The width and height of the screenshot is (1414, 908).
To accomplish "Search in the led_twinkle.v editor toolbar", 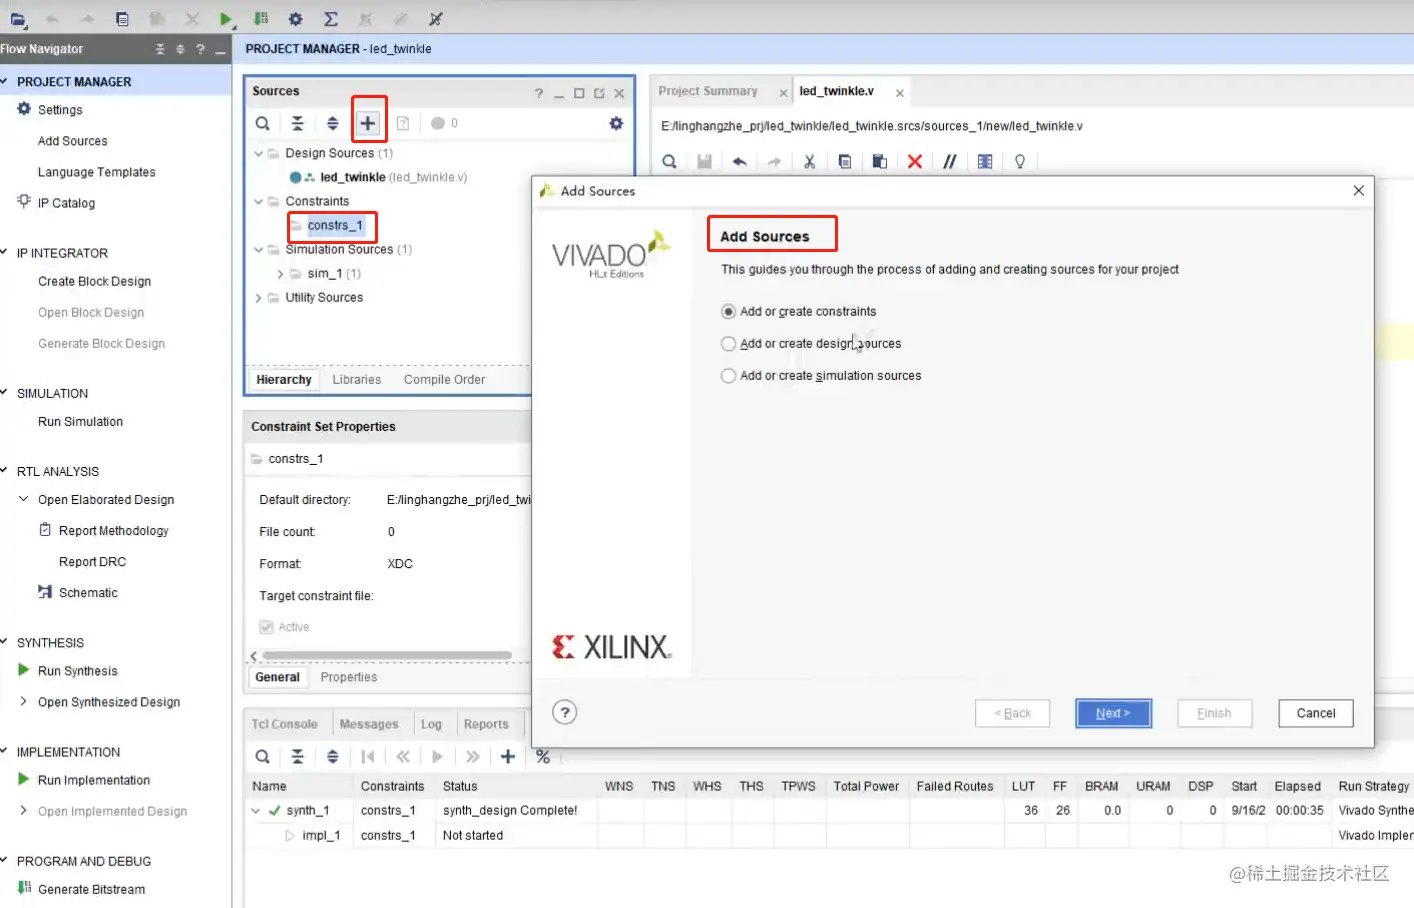I will [x=669, y=161].
